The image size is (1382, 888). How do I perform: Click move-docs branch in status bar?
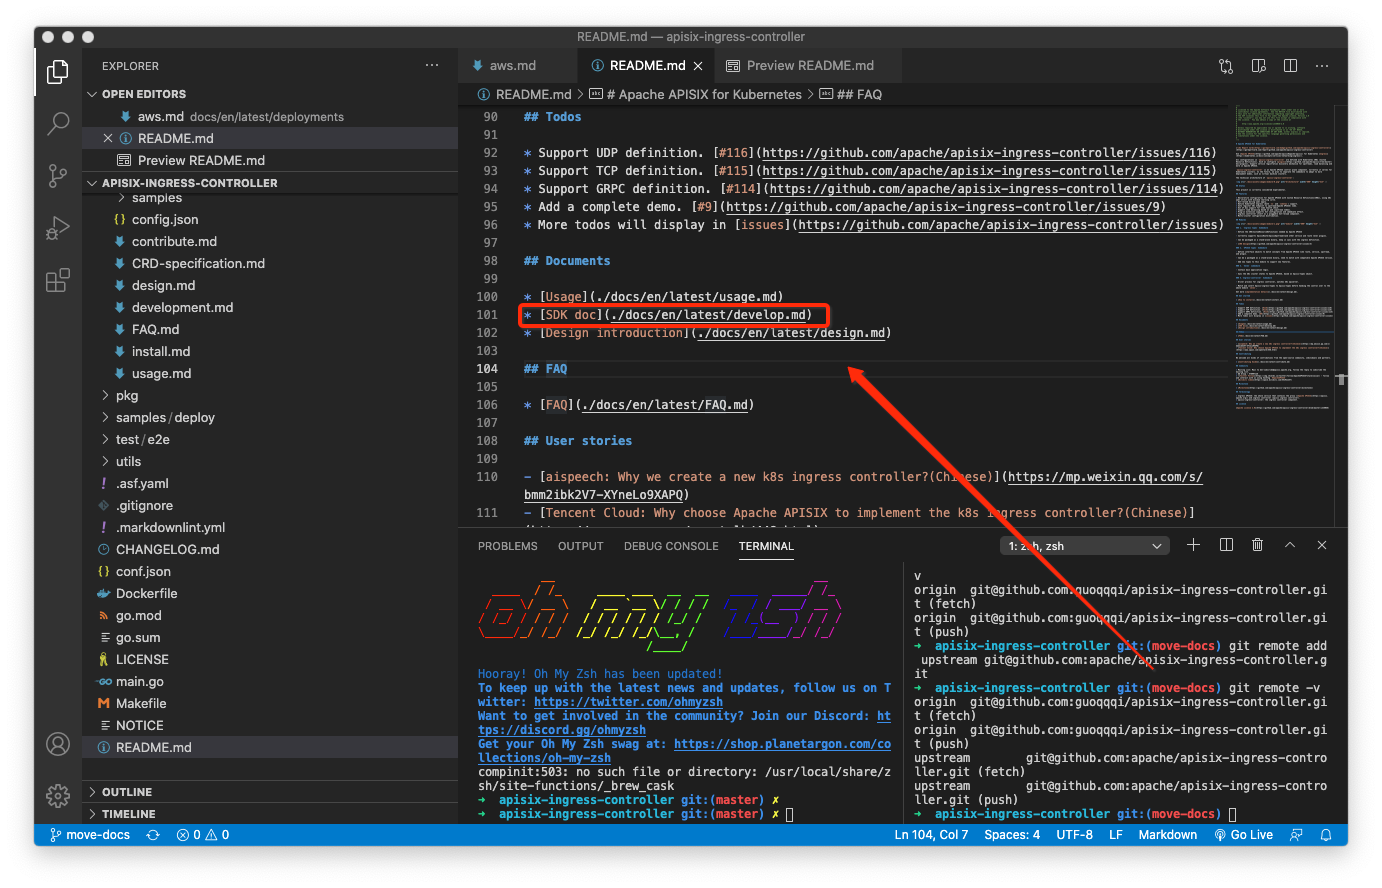[90, 835]
